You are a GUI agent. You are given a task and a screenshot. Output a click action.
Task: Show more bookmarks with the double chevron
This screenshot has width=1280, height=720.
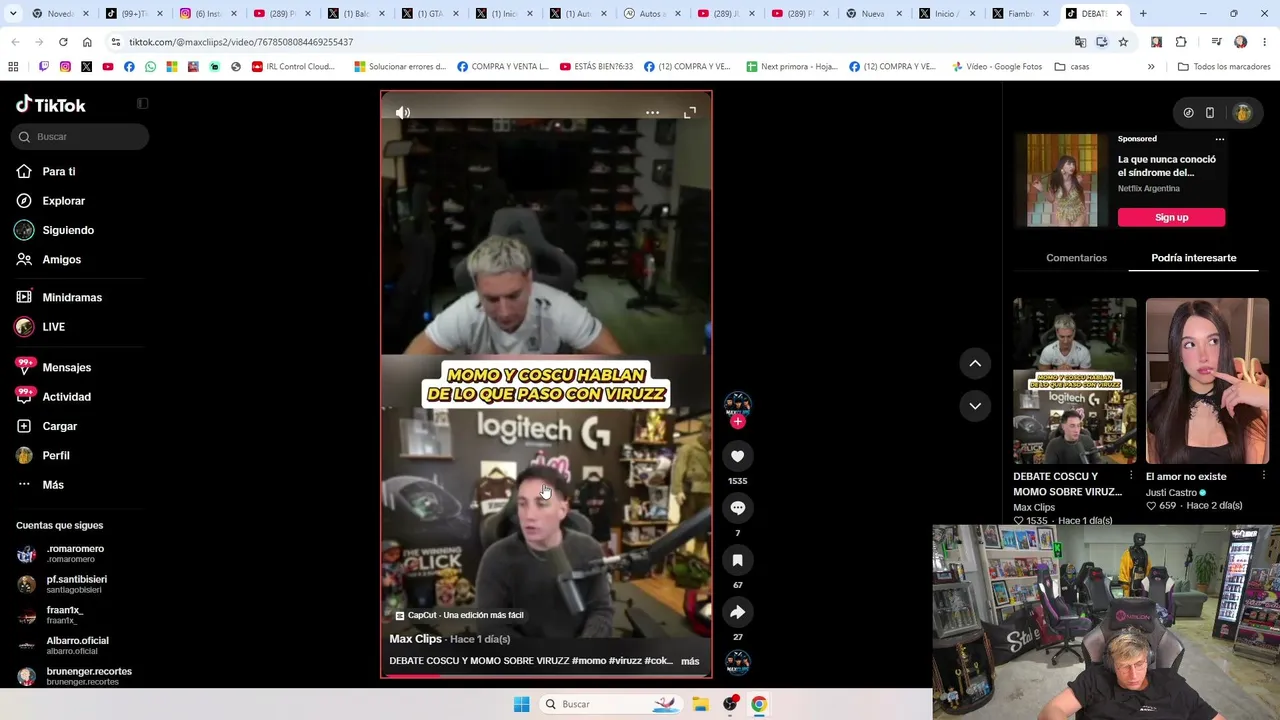pyautogui.click(x=1151, y=67)
